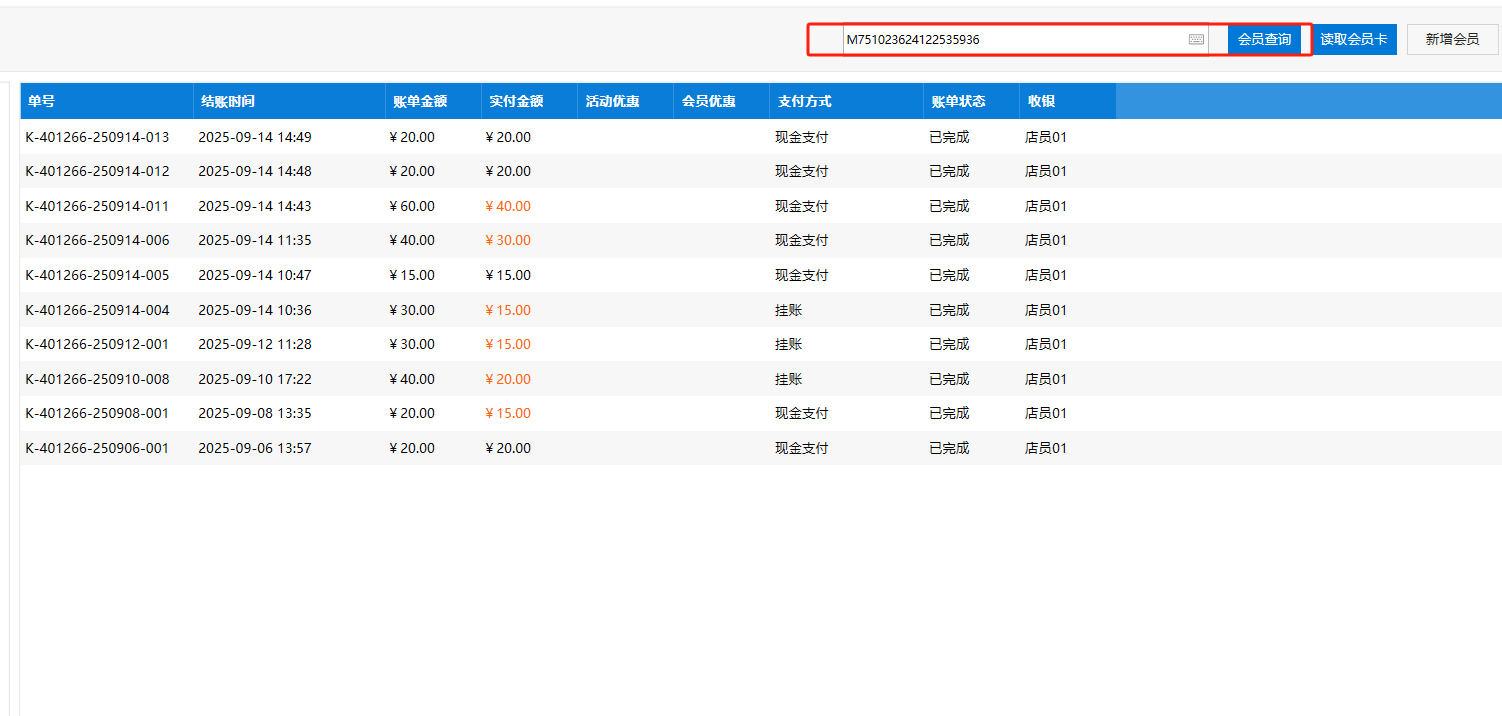Open the 新增会员 form

(1452, 40)
